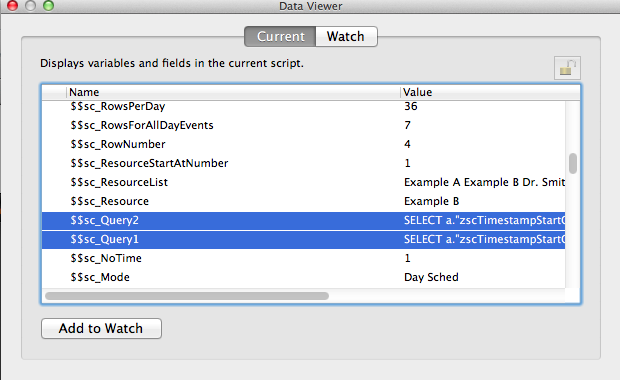Click the Add to Watch button
The image size is (620, 380).
click(101, 328)
